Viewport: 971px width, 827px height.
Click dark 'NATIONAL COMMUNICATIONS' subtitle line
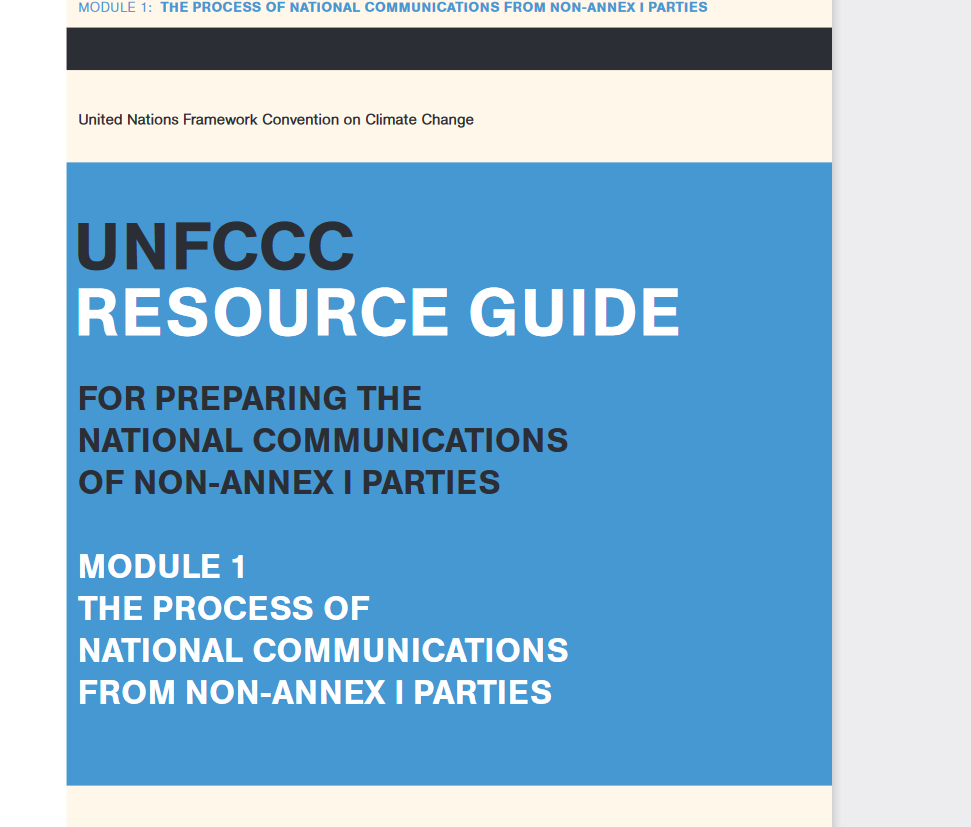coord(323,440)
